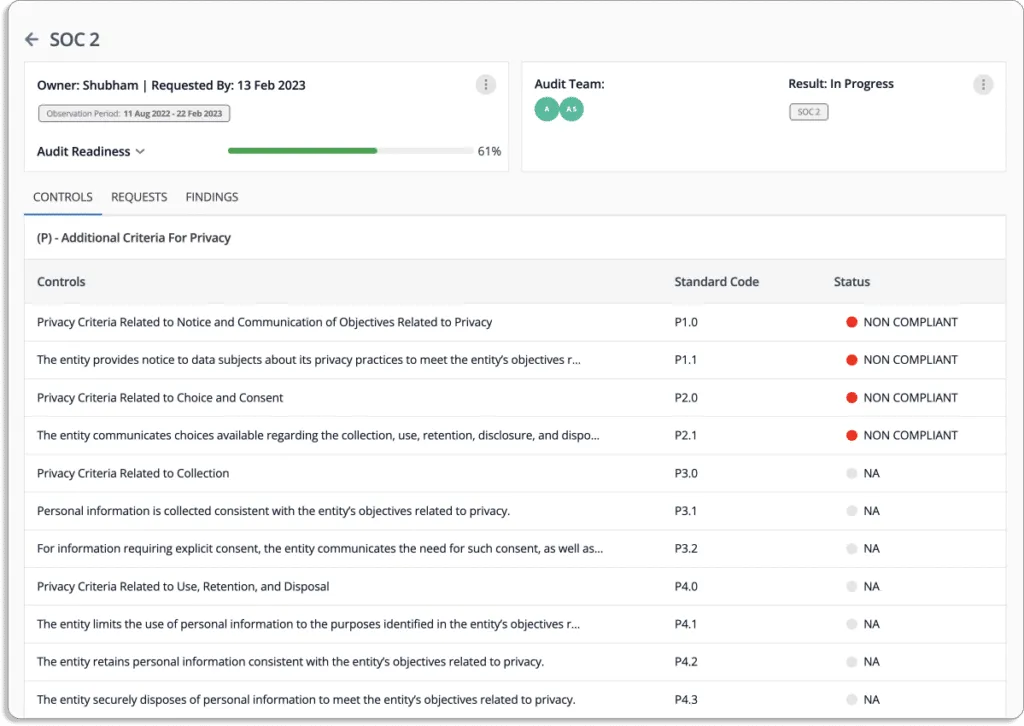1024x726 pixels.
Task: Open 'The entity communicates choices available' control
Action: tap(318, 435)
